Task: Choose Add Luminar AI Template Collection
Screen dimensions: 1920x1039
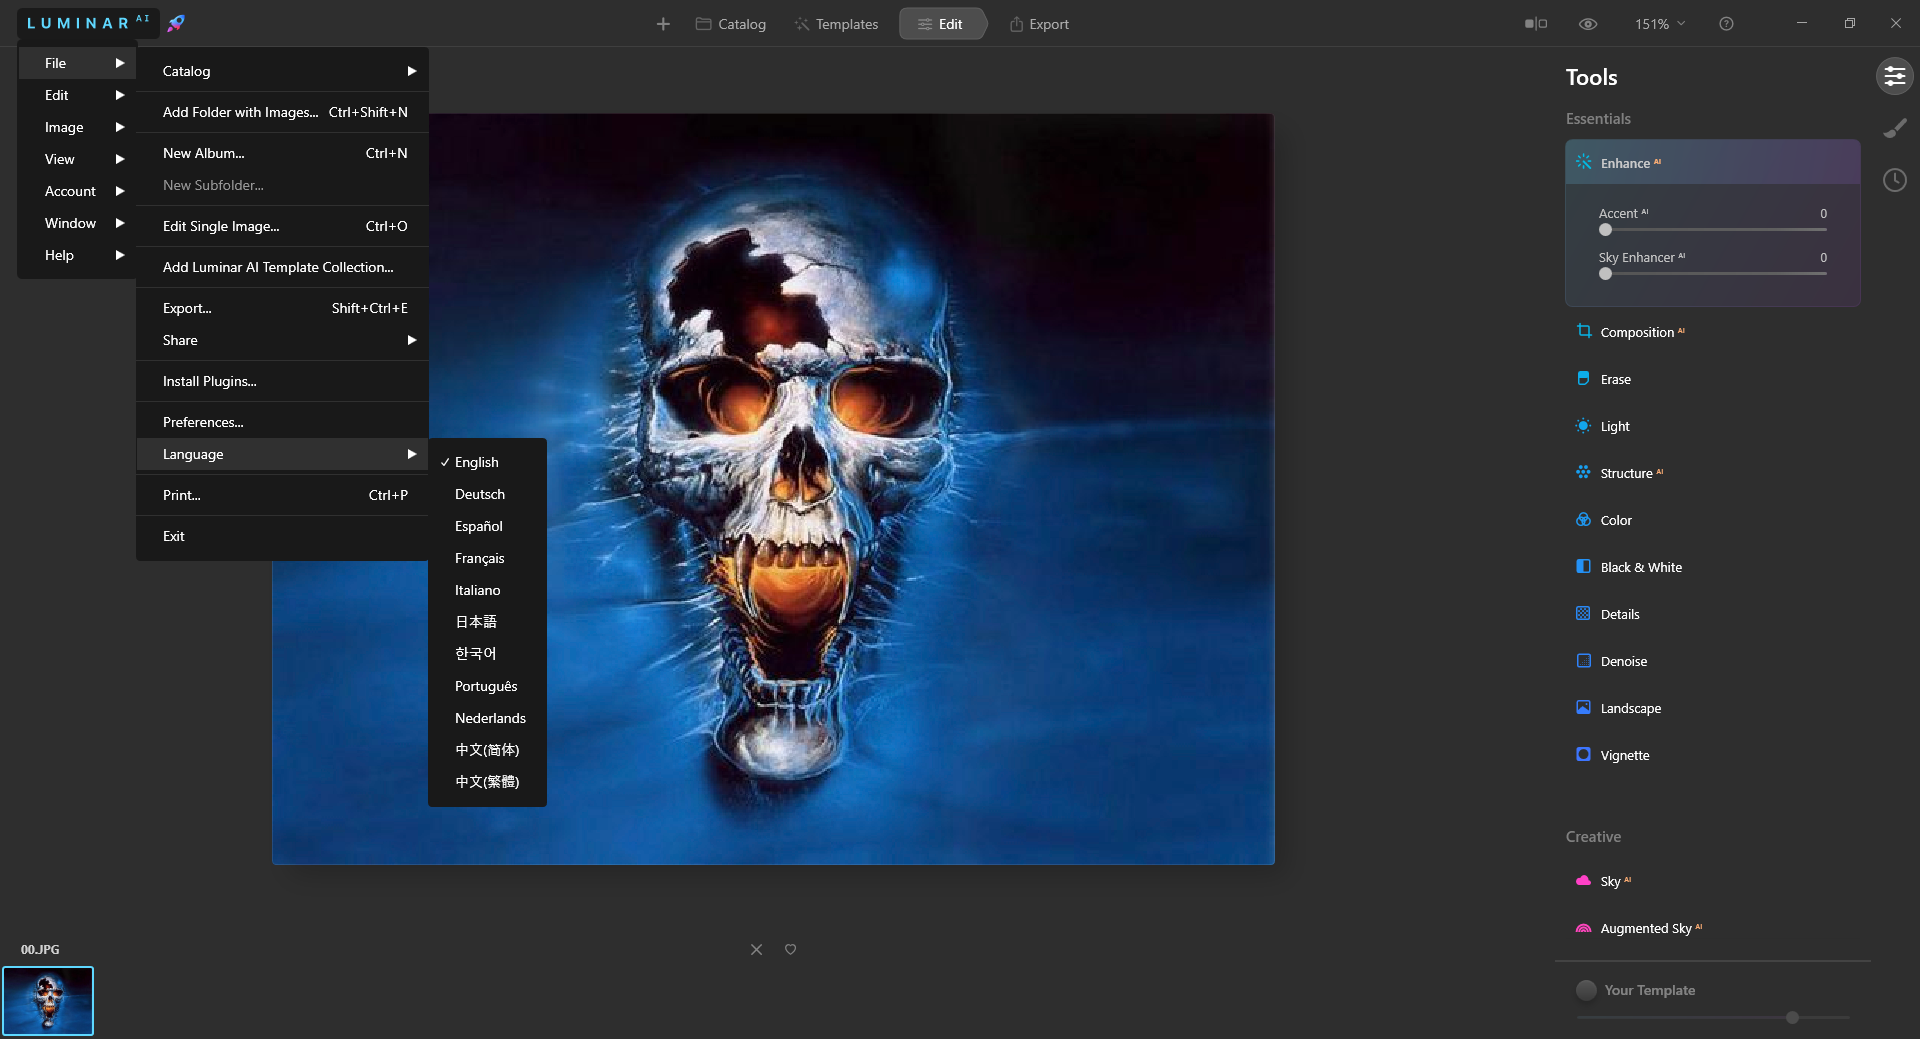Action: point(282,267)
